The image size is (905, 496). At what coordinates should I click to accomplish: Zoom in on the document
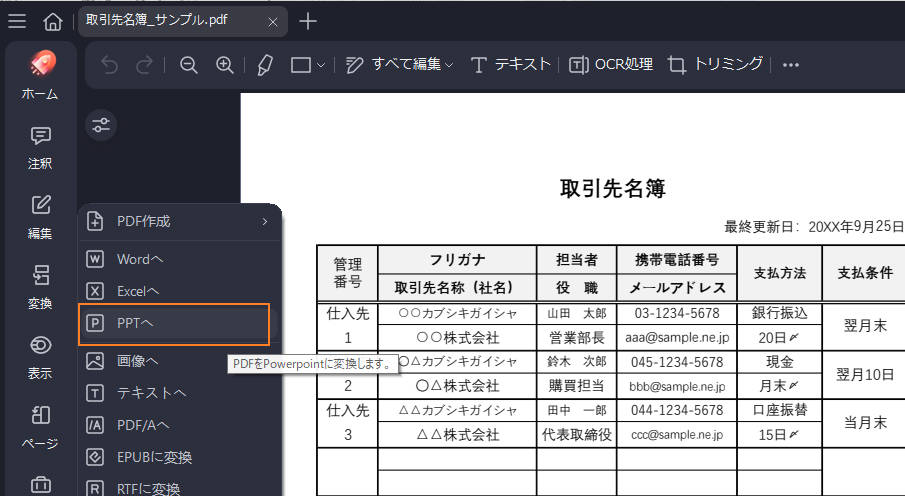tap(225, 65)
